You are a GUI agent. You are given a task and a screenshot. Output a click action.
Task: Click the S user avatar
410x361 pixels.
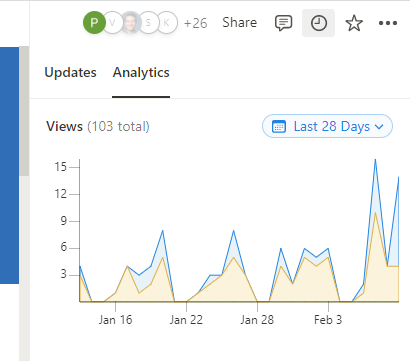(148, 23)
